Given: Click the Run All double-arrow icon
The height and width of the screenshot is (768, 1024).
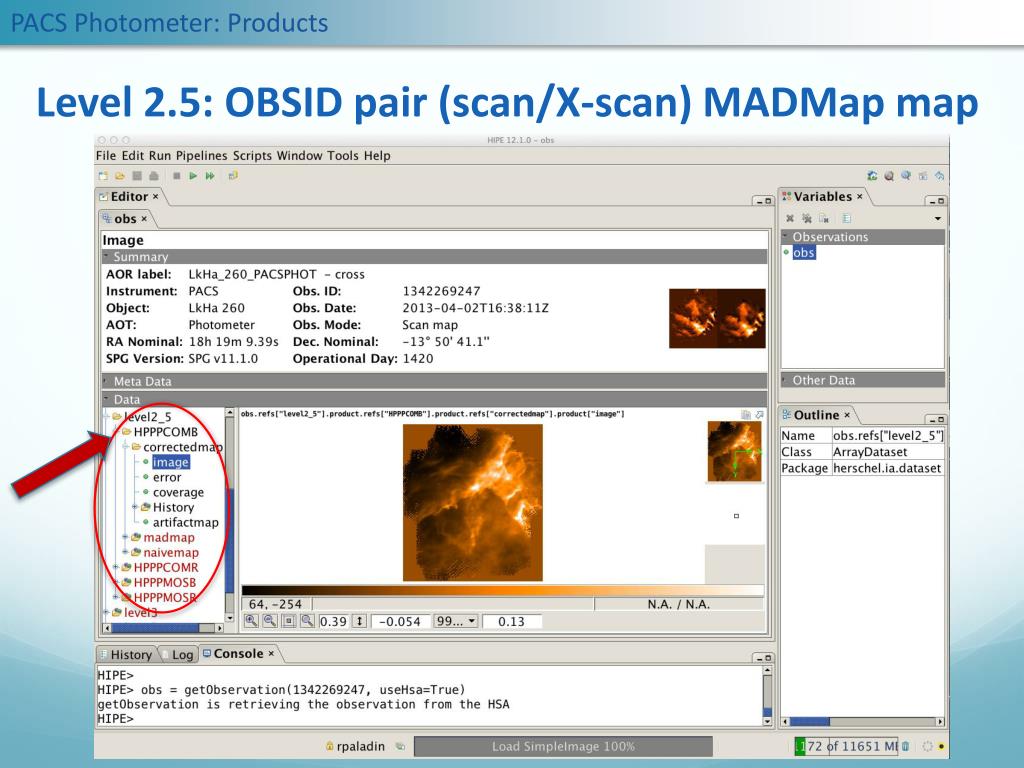Looking at the screenshot, I should click(x=209, y=175).
